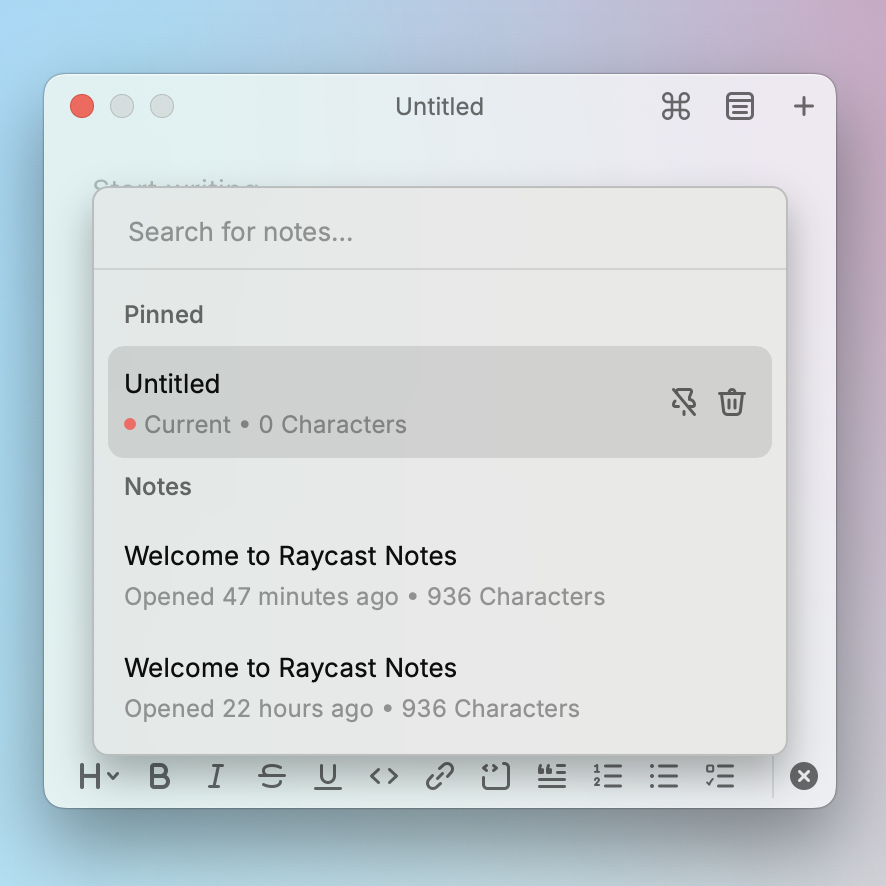The image size is (886, 886).
Task: Toggle italic formatting
Action: 215,776
